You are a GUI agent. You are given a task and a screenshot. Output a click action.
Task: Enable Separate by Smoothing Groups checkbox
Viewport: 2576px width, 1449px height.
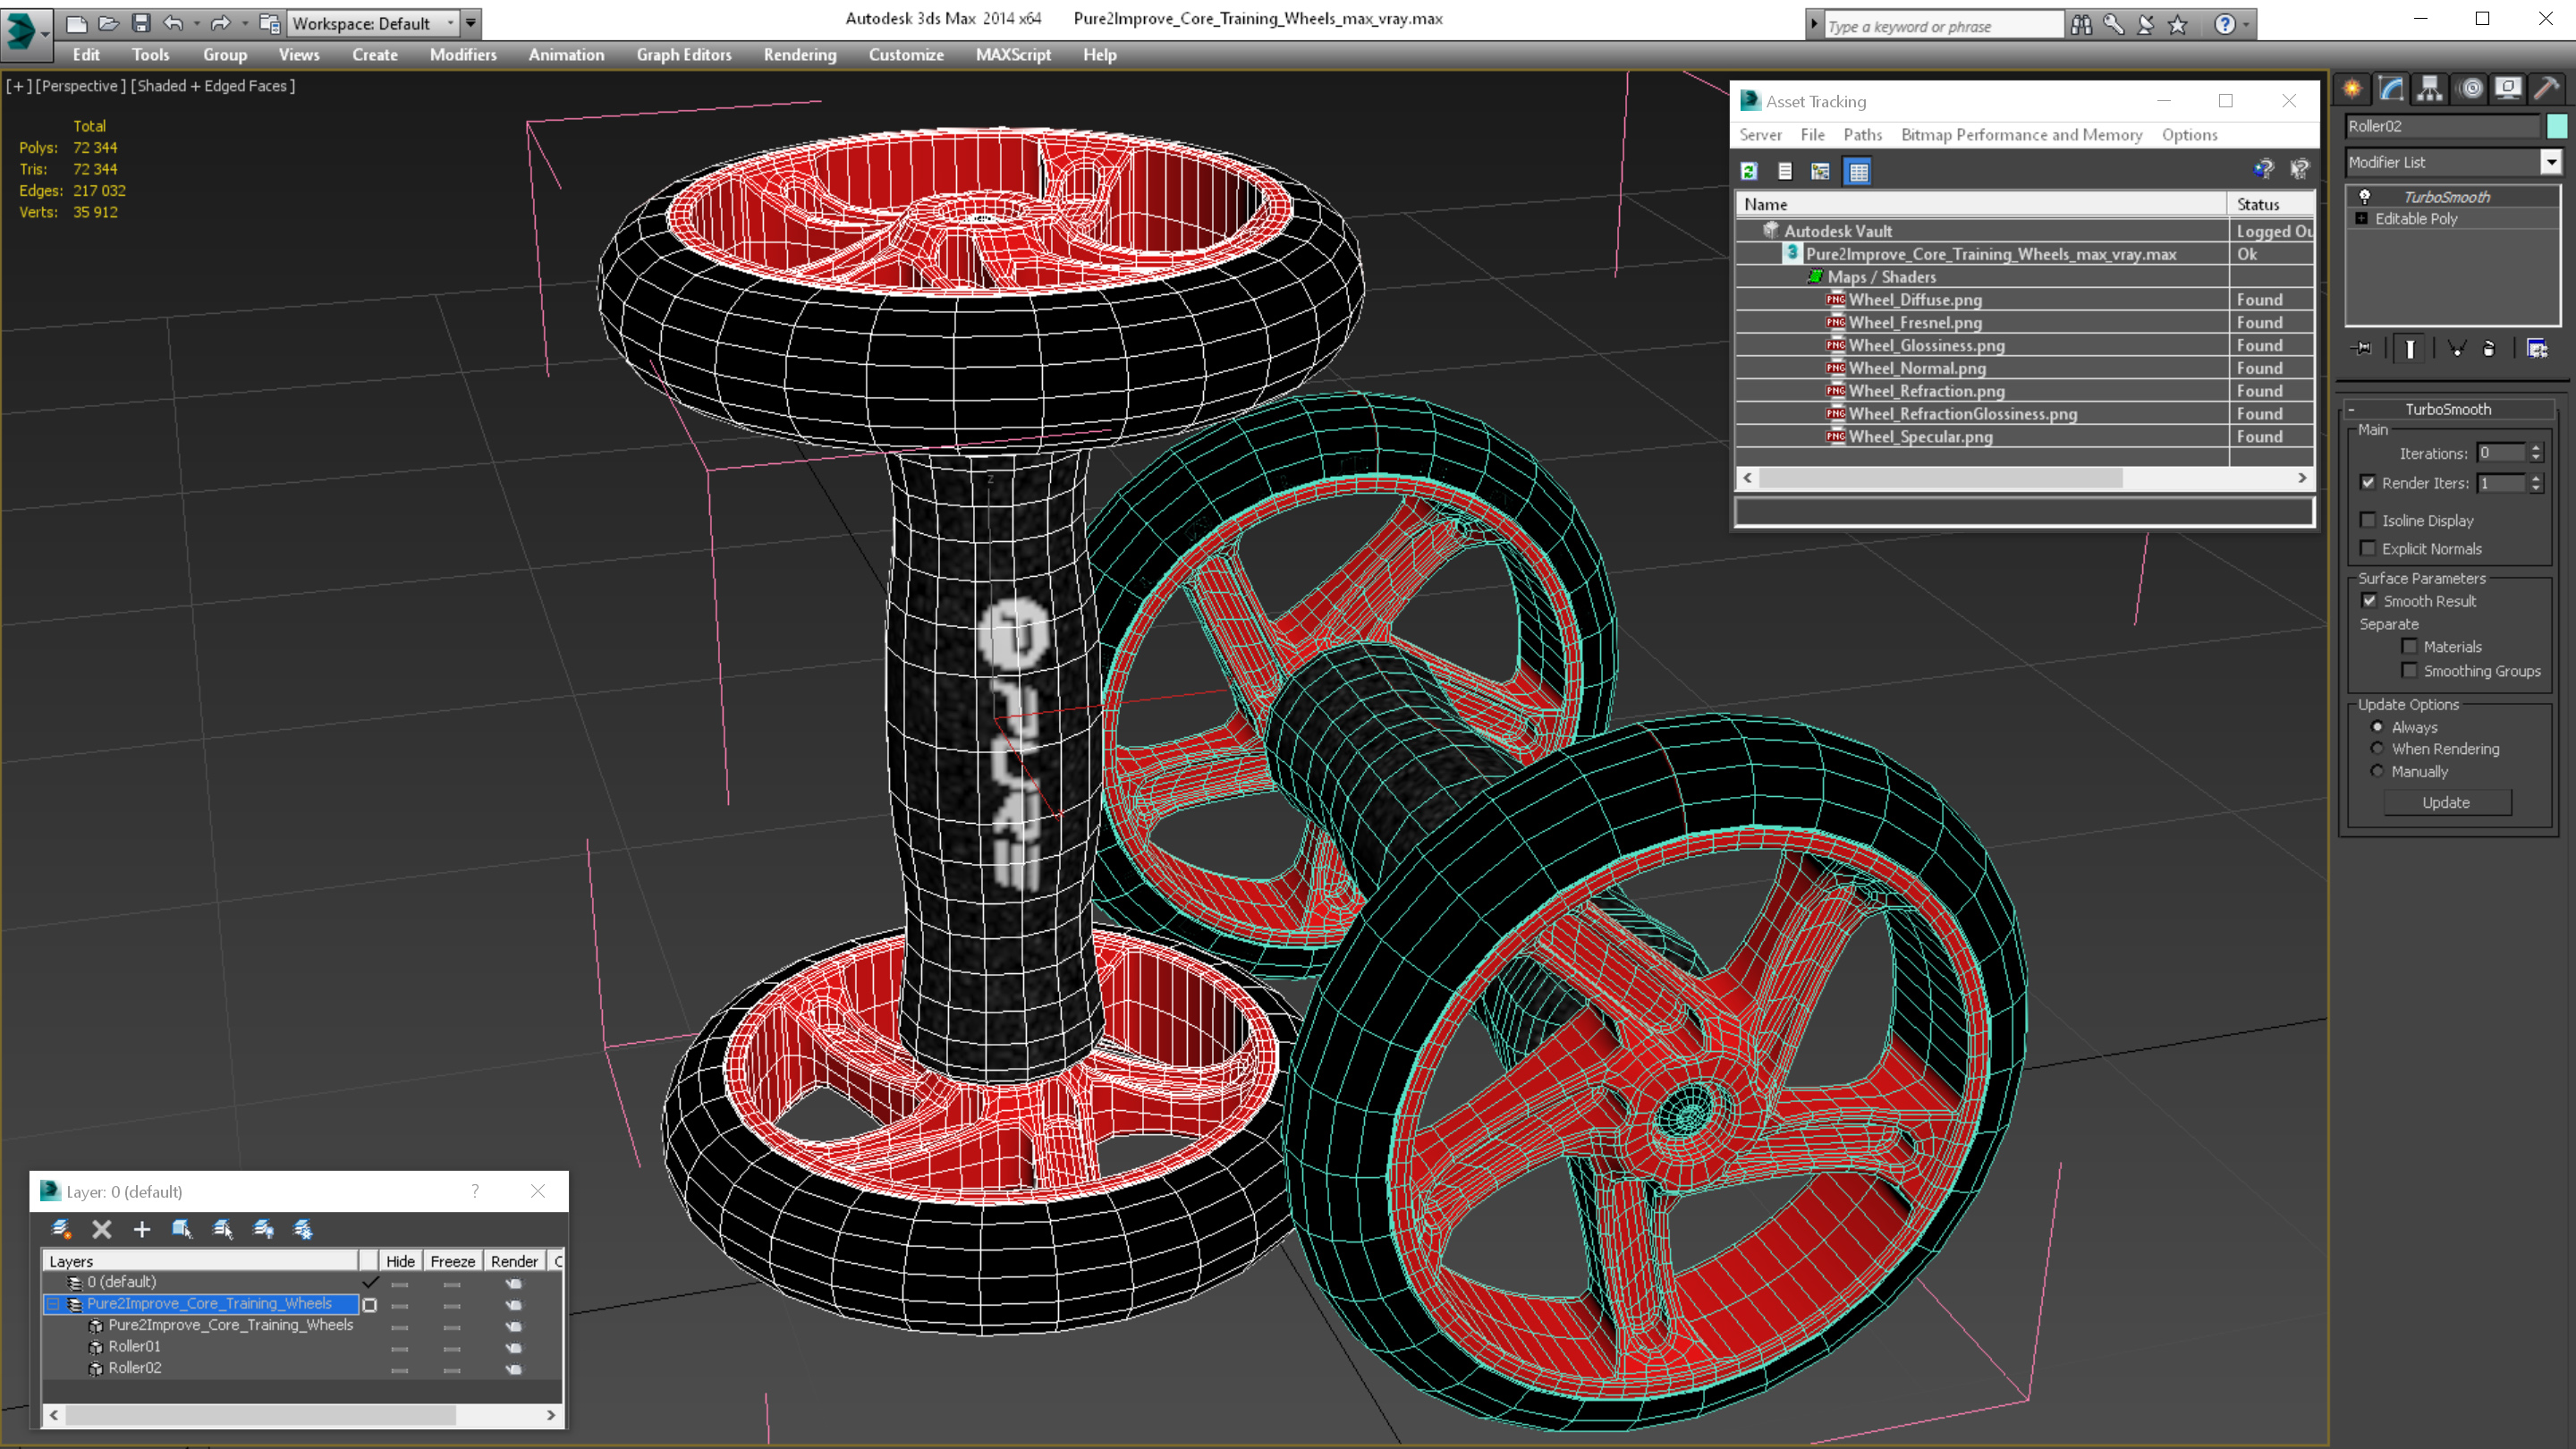coord(2409,670)
